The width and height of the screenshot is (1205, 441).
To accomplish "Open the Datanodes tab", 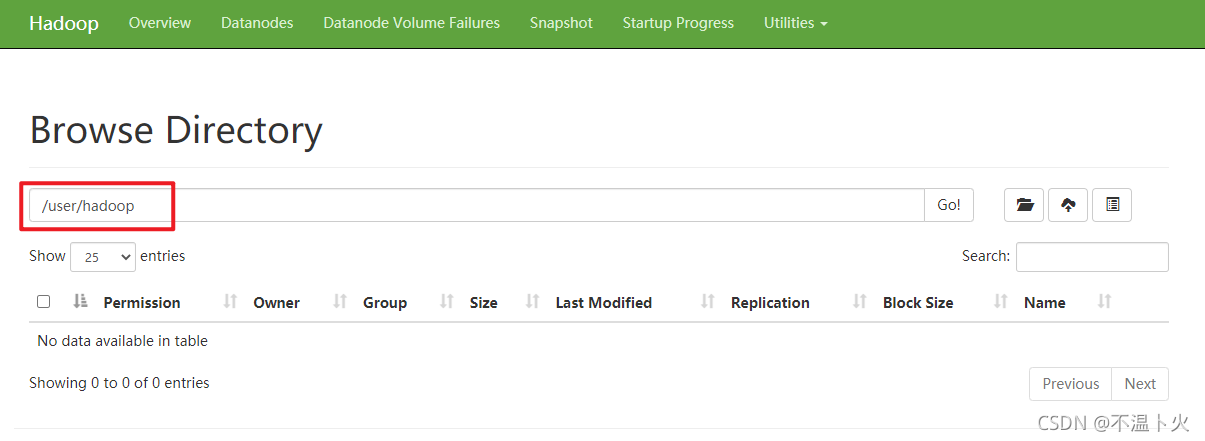I will pyautogui.click(x=257, y=23).
